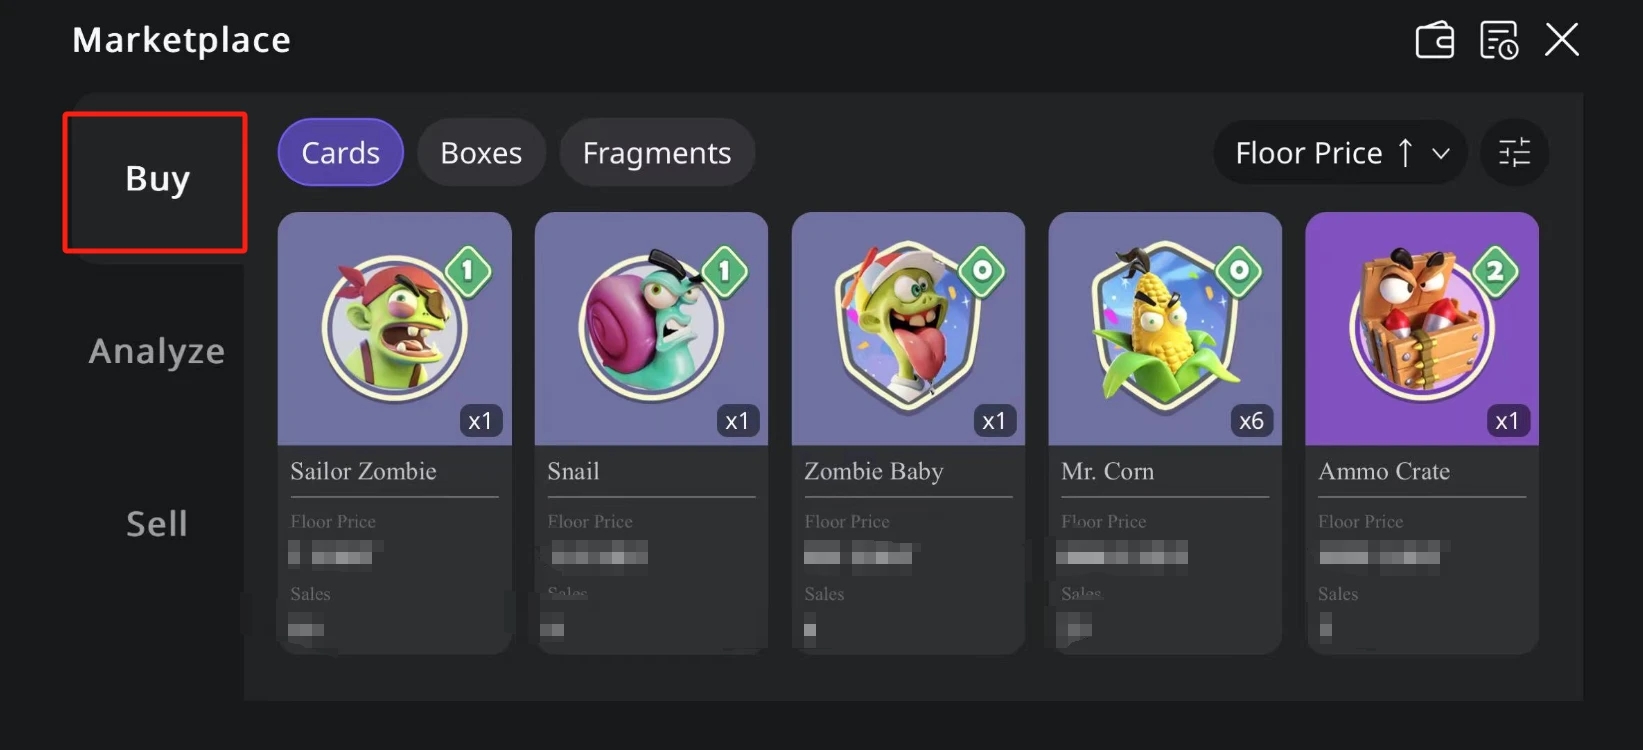This screenshot has height=750, width=1643.
Task: Open the Ammo Crate card image
Action: 1421,328
